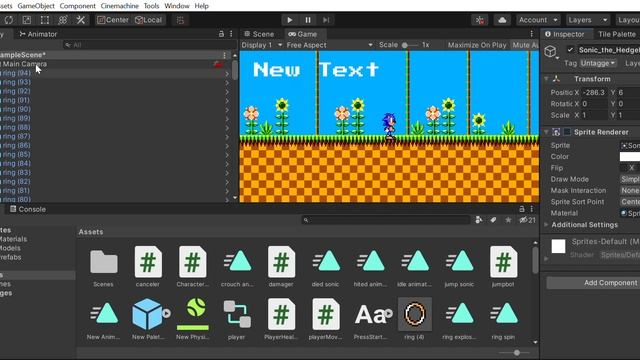Click the Project search input field
Viewport: 640px width, 360px height.
click(x=386, y=220)
